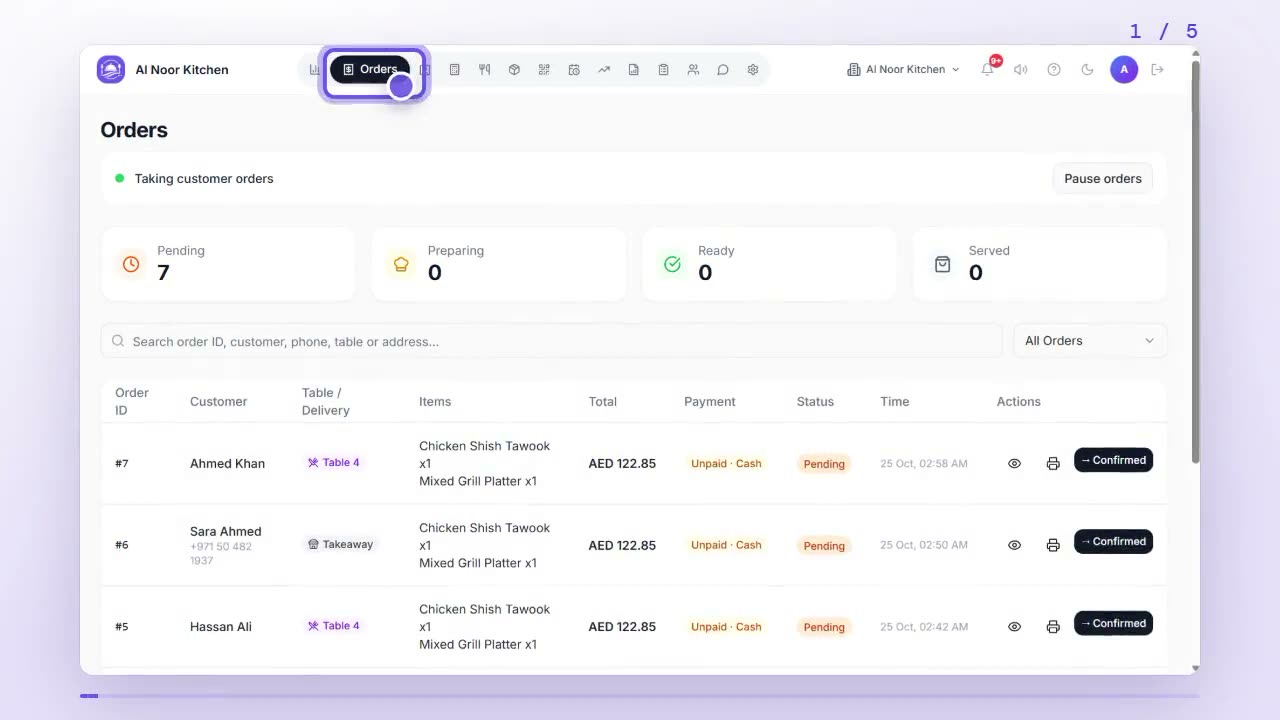Screen dimensions: 1280x720
Task: View details of order #7 via the eye icon
Action: click(1015, 464)
